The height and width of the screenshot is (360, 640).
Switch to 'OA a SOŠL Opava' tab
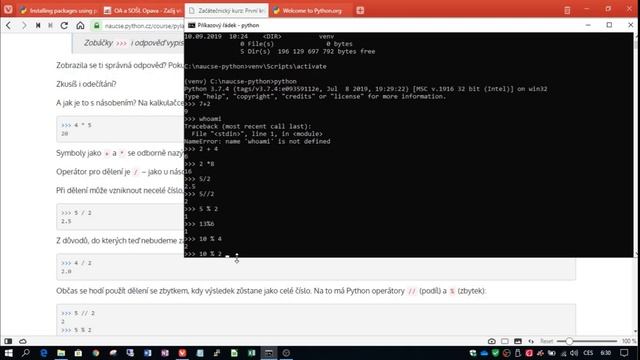pyautogui.click(x=142, y=11)
